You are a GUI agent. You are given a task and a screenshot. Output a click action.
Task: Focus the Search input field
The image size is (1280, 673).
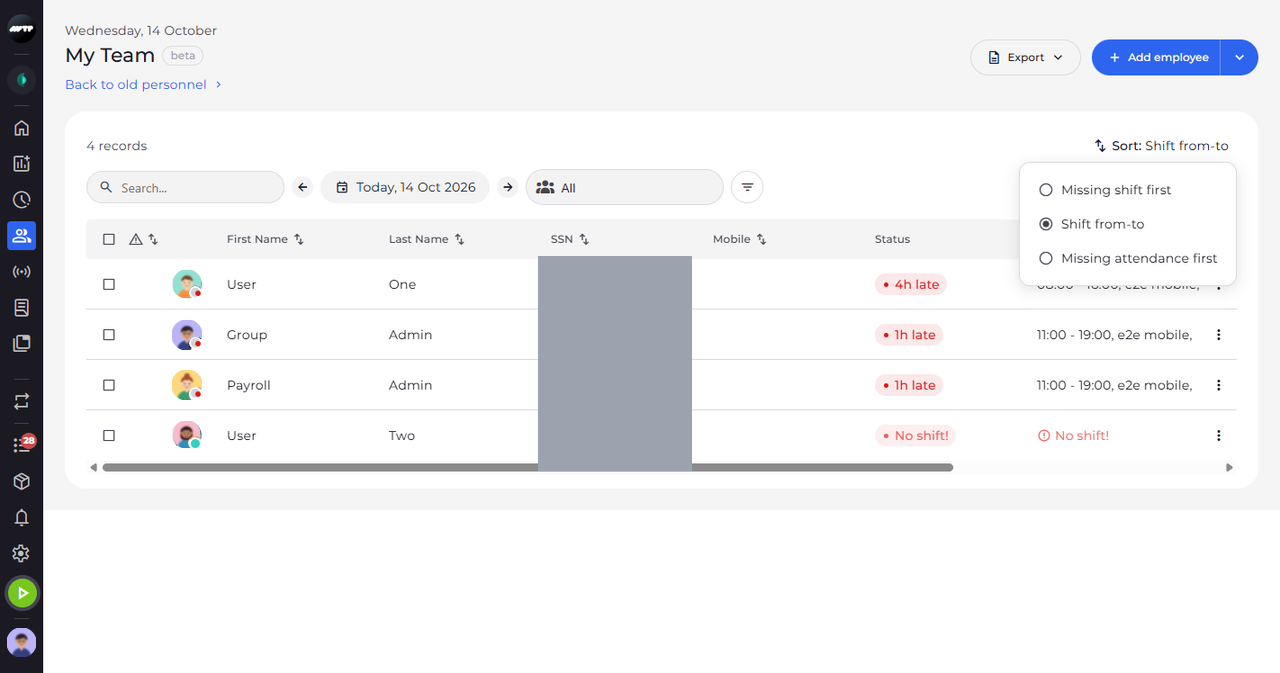185,187
